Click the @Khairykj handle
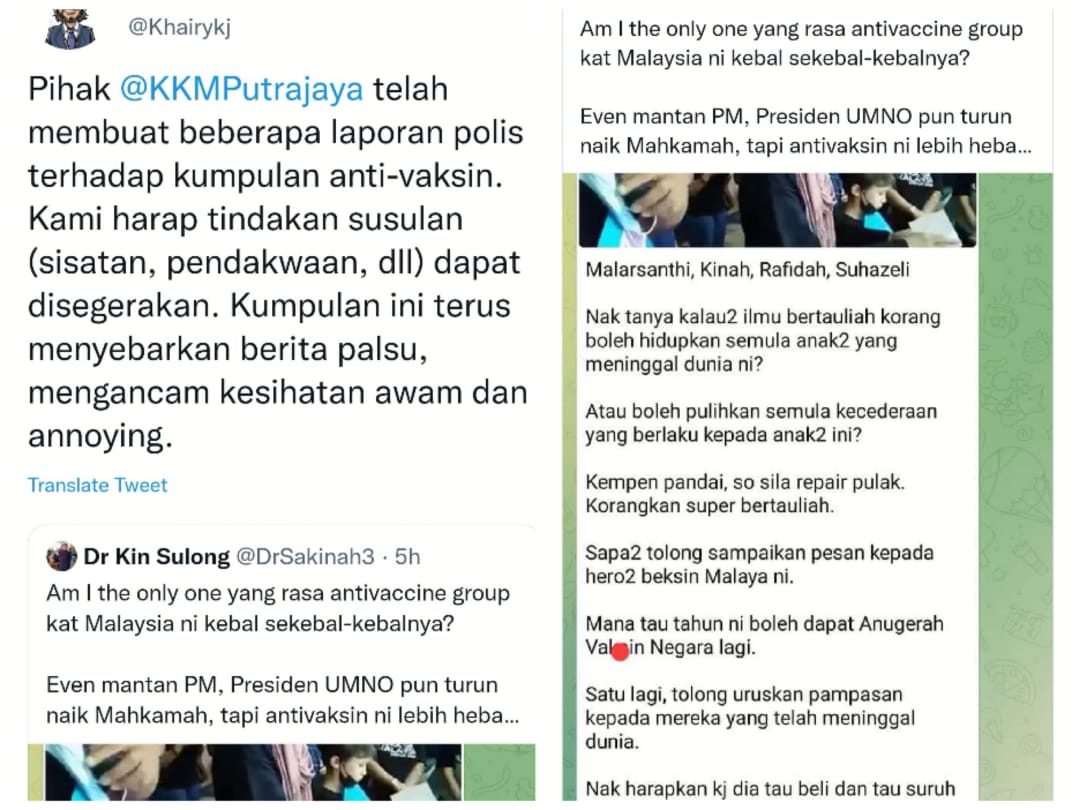The width and height of the screenshot is (1080, 810). [179, 28]
